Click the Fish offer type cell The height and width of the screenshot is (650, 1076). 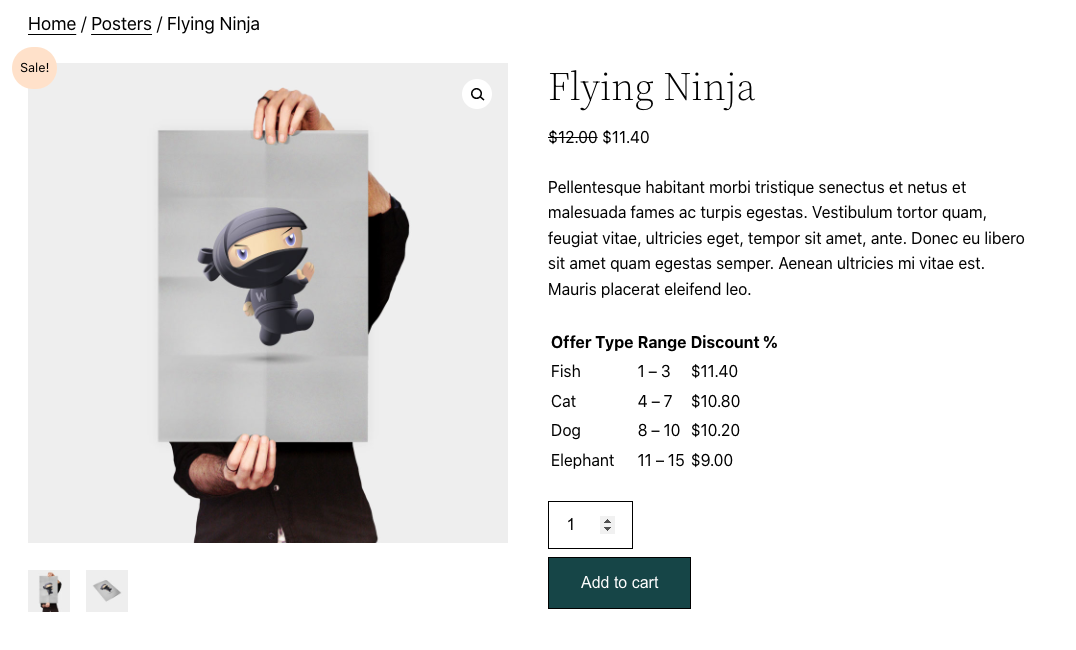tap(566, 372)
